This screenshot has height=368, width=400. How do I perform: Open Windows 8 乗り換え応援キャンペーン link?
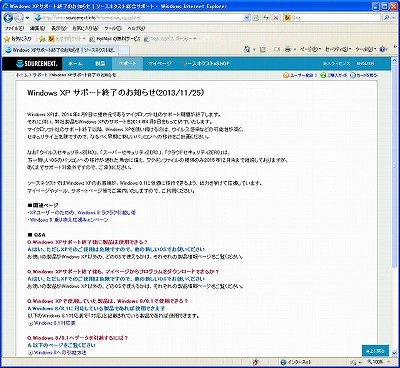click(69, 220)
